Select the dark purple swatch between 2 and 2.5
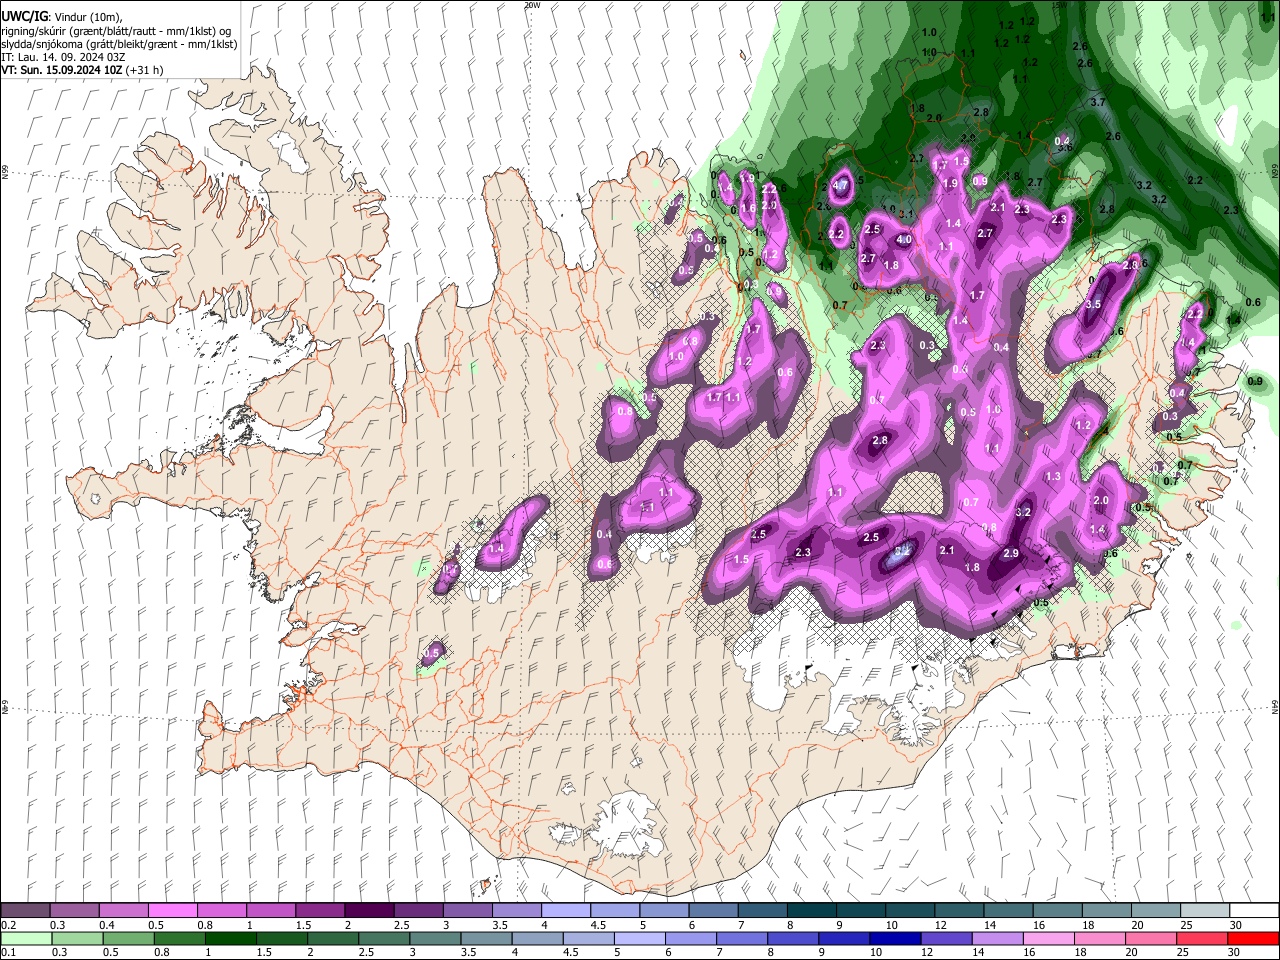1280x960 pixels. click(369, 911)
